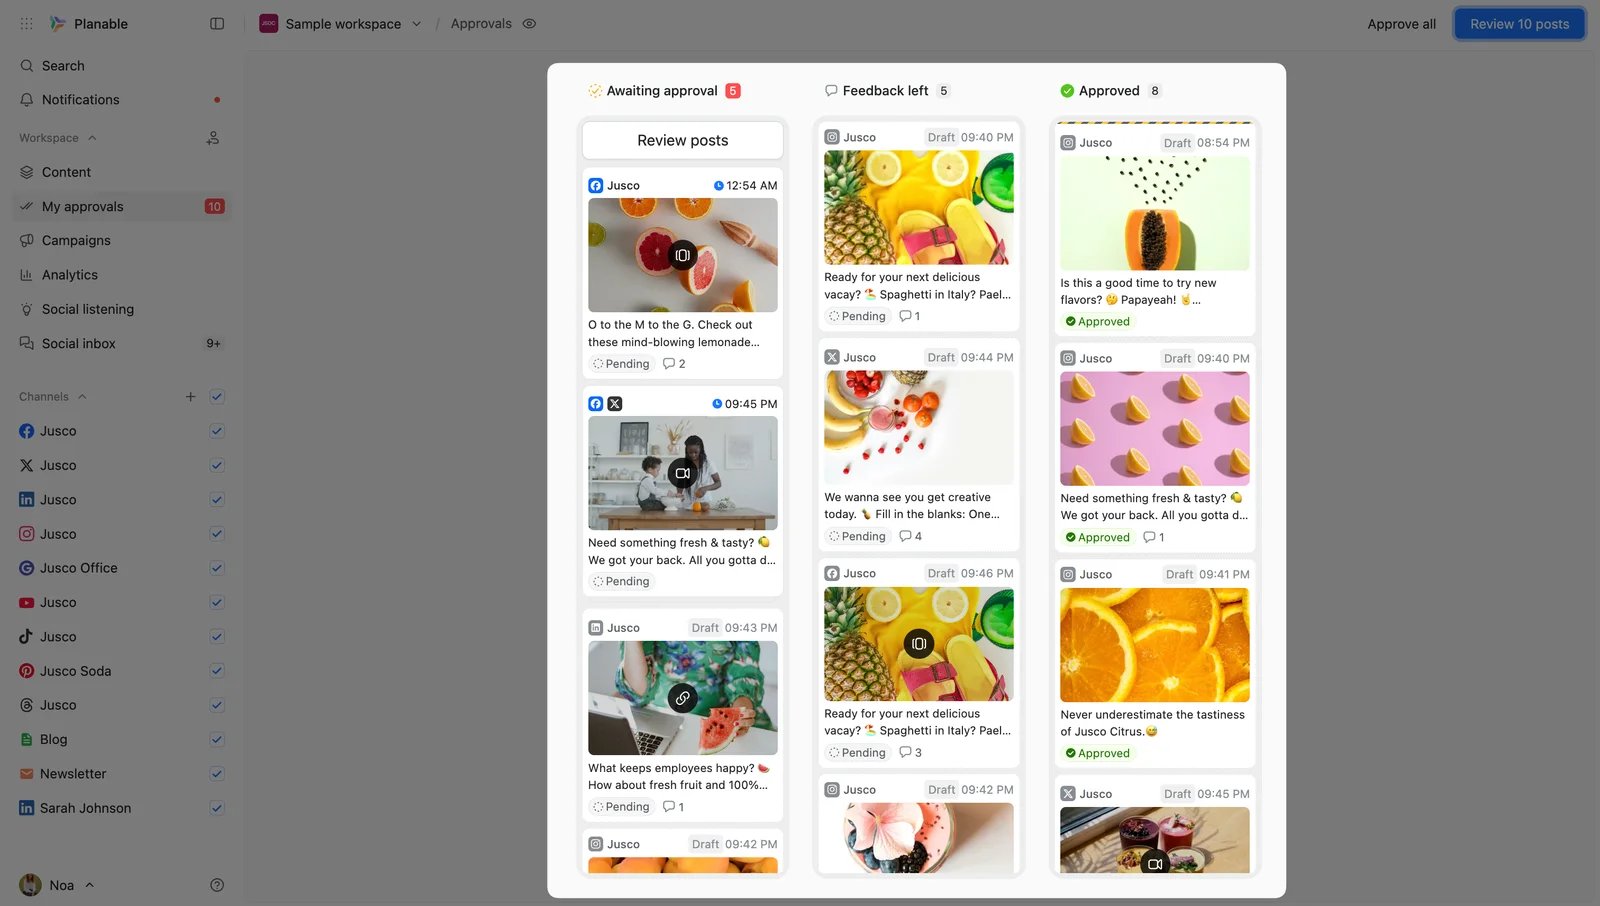
Task: Click the eye icon next to Approvals
Action: click(529, 23)
